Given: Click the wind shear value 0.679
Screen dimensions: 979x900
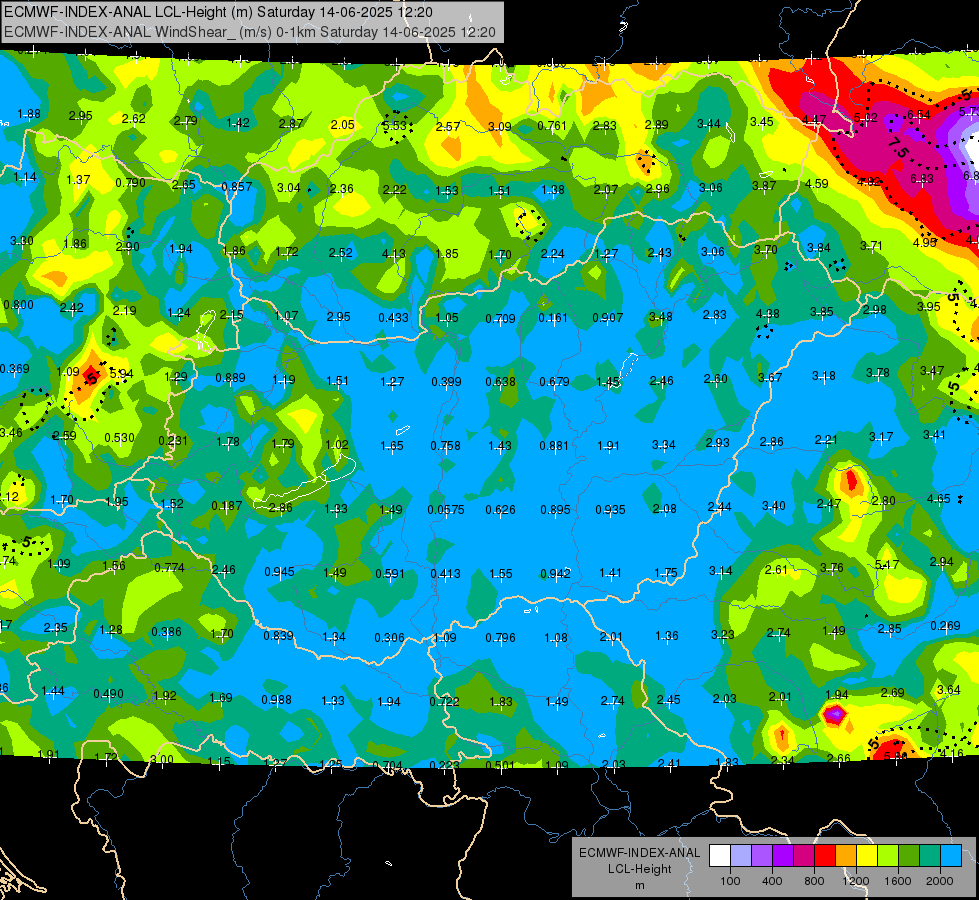Looking at the screenshot, I should click(x=554, y=382).
